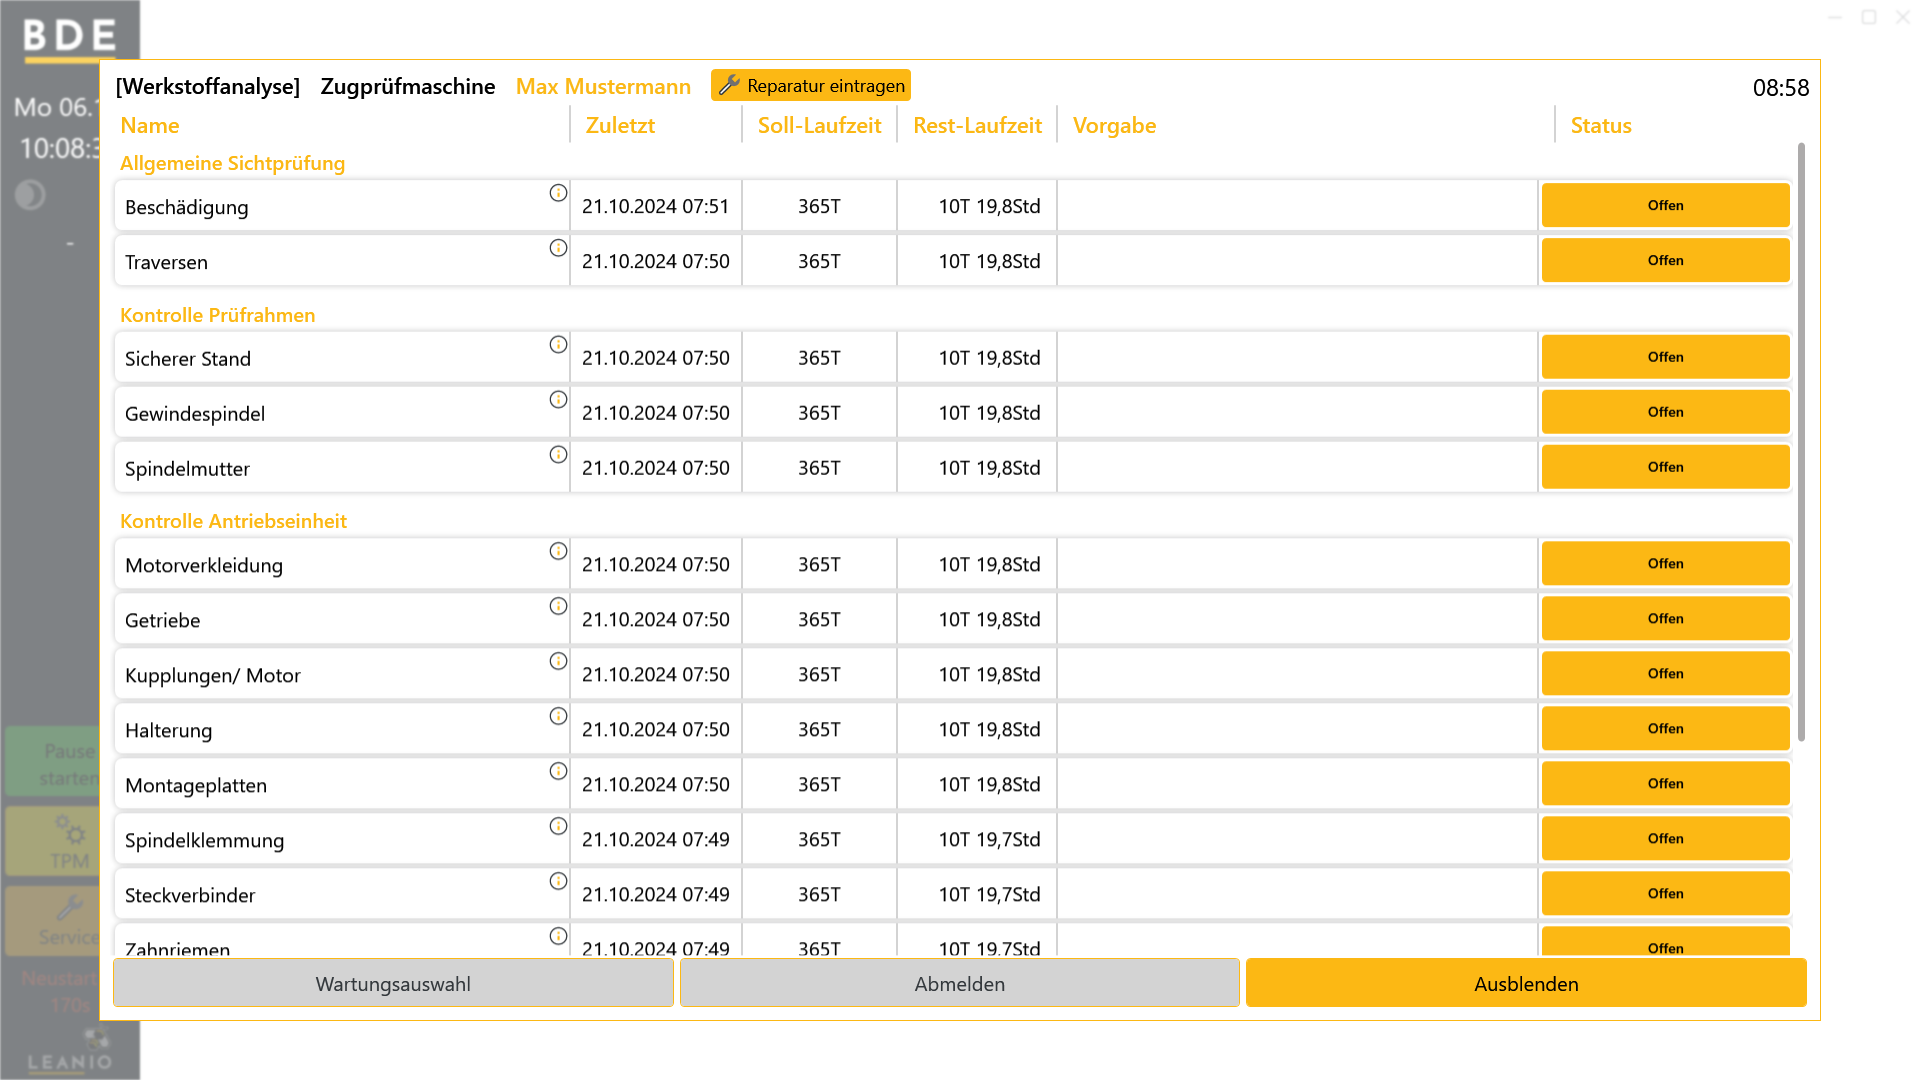Screen dimensions: 1920x1080
Task: Open Wartungsauswahl selection
Action: click(393, 984)
